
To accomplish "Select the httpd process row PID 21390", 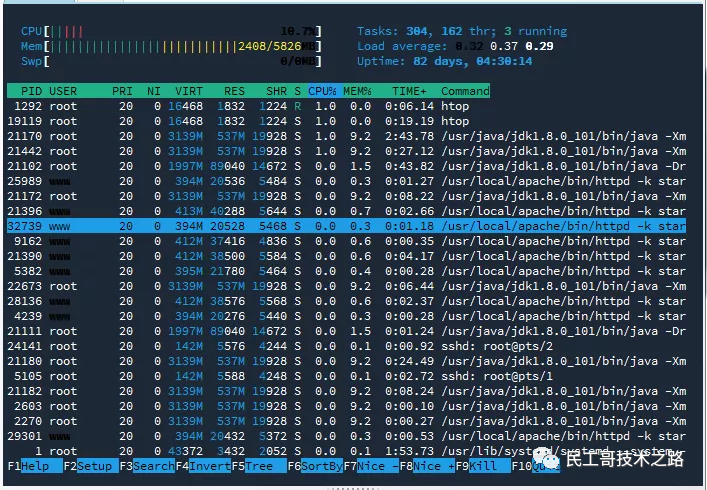I will [346, 256].
